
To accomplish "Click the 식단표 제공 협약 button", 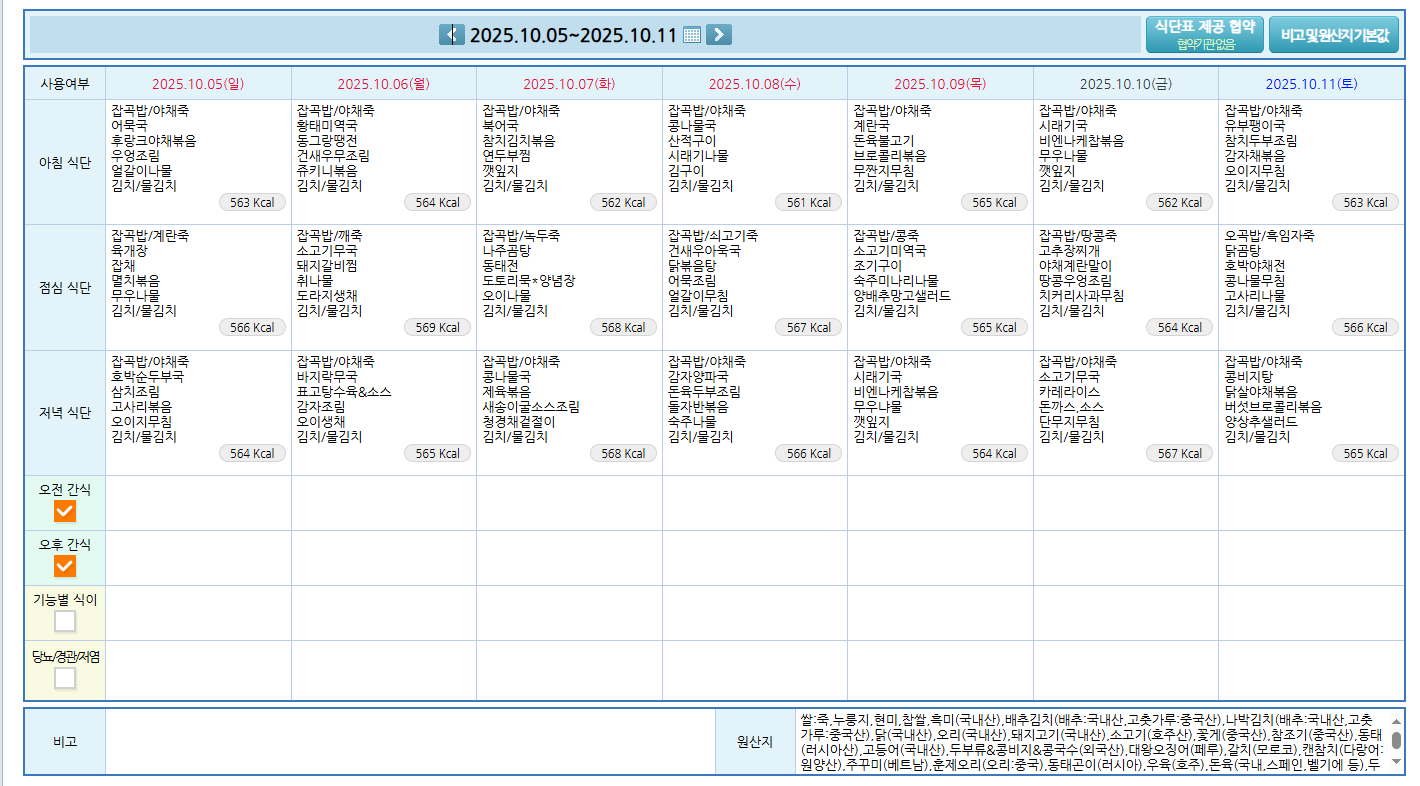I will click(1204, 34).
